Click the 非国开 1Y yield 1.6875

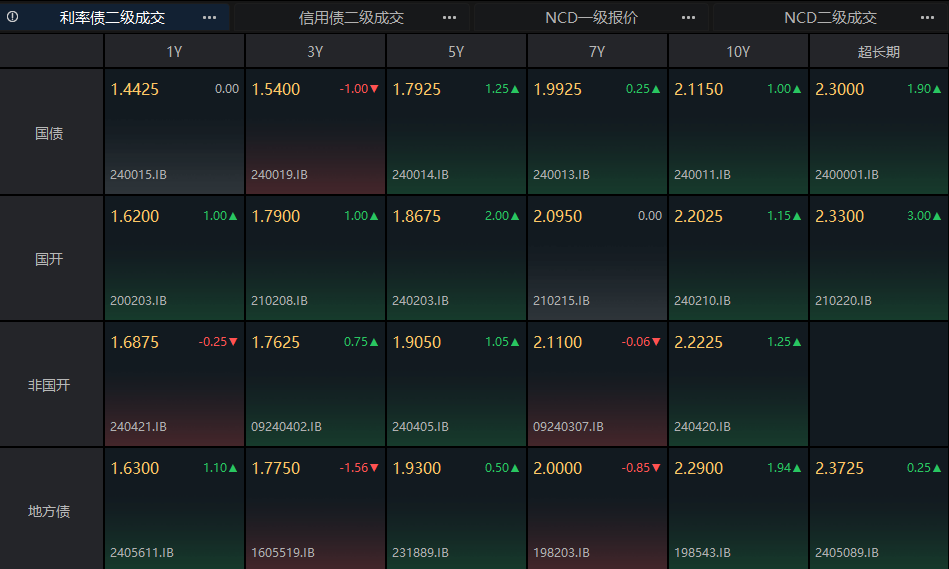tap(134, 342)
